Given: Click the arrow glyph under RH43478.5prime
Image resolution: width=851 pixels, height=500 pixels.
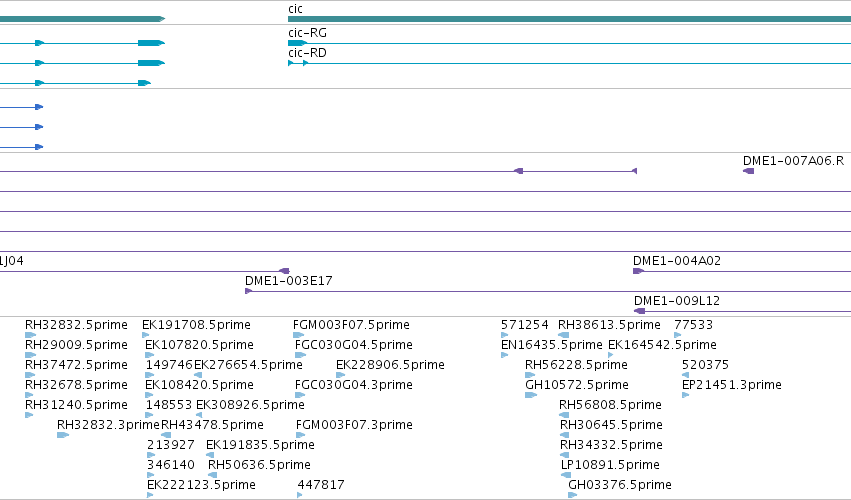Looking at the screenshot, I should click(166, 435).
